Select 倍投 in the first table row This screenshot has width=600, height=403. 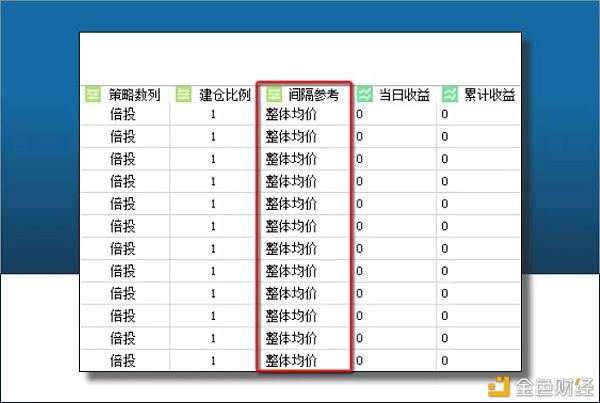[x=123, y=114]
